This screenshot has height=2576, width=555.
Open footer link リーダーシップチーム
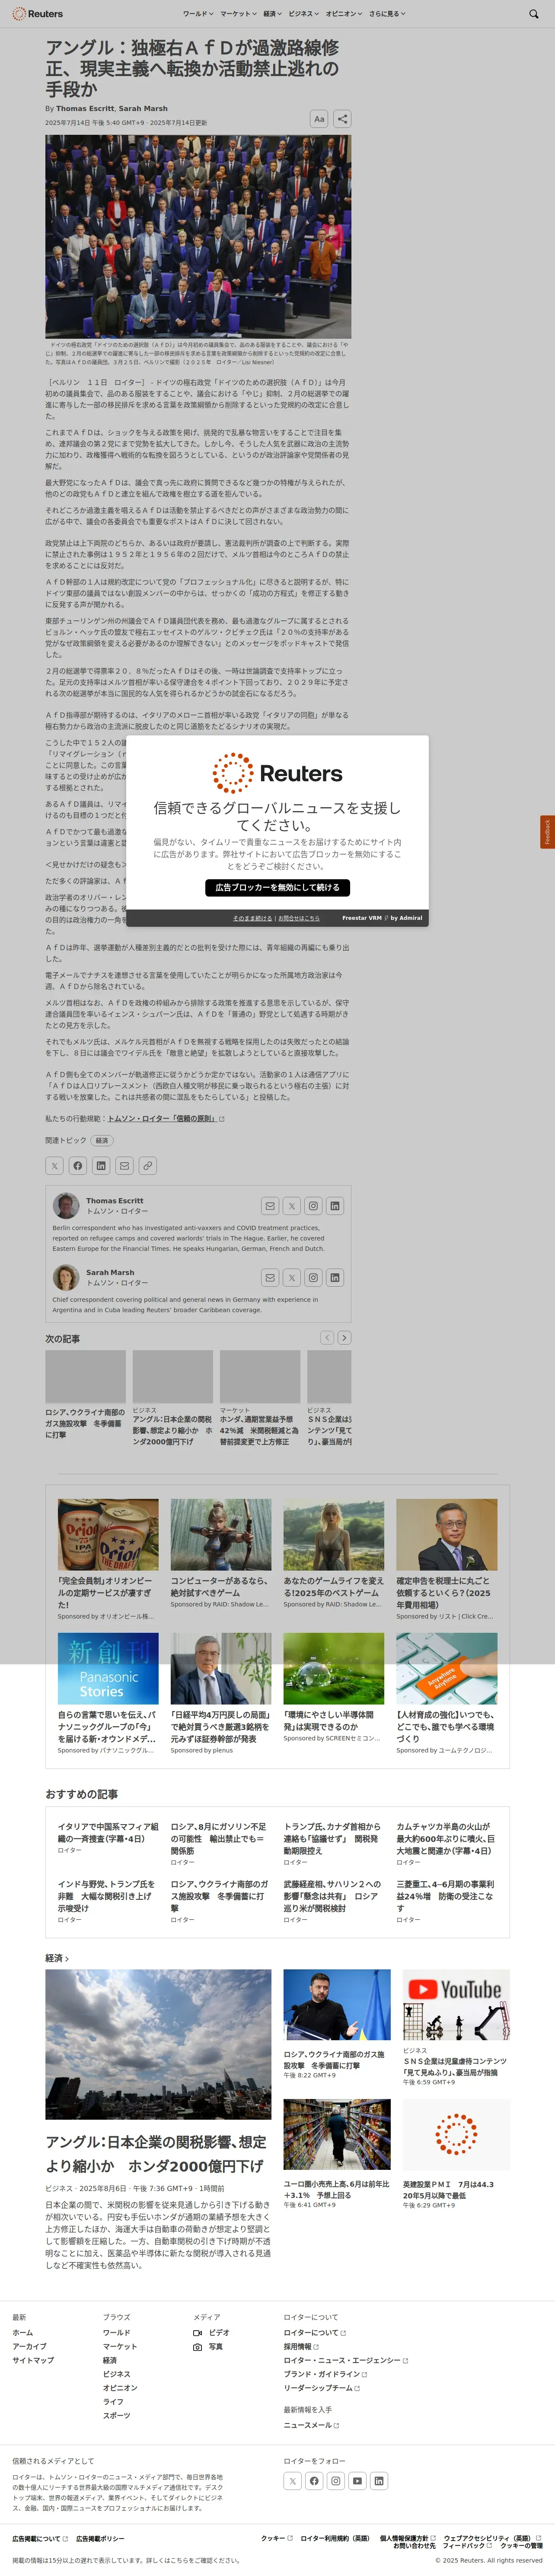point(321,2388)
